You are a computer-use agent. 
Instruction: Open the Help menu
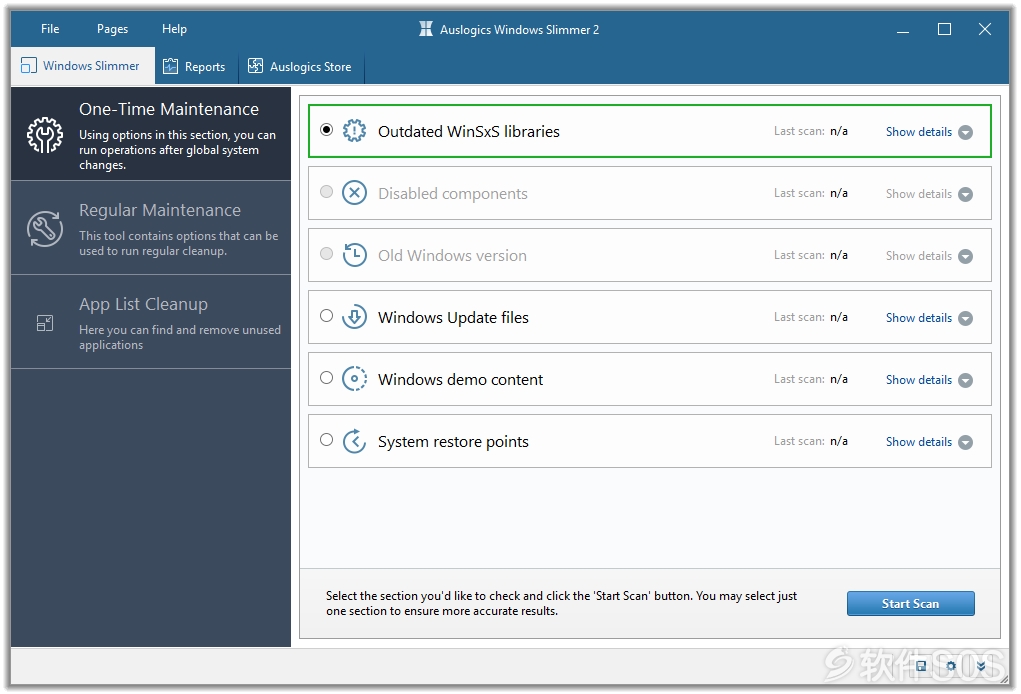(175, 29)
